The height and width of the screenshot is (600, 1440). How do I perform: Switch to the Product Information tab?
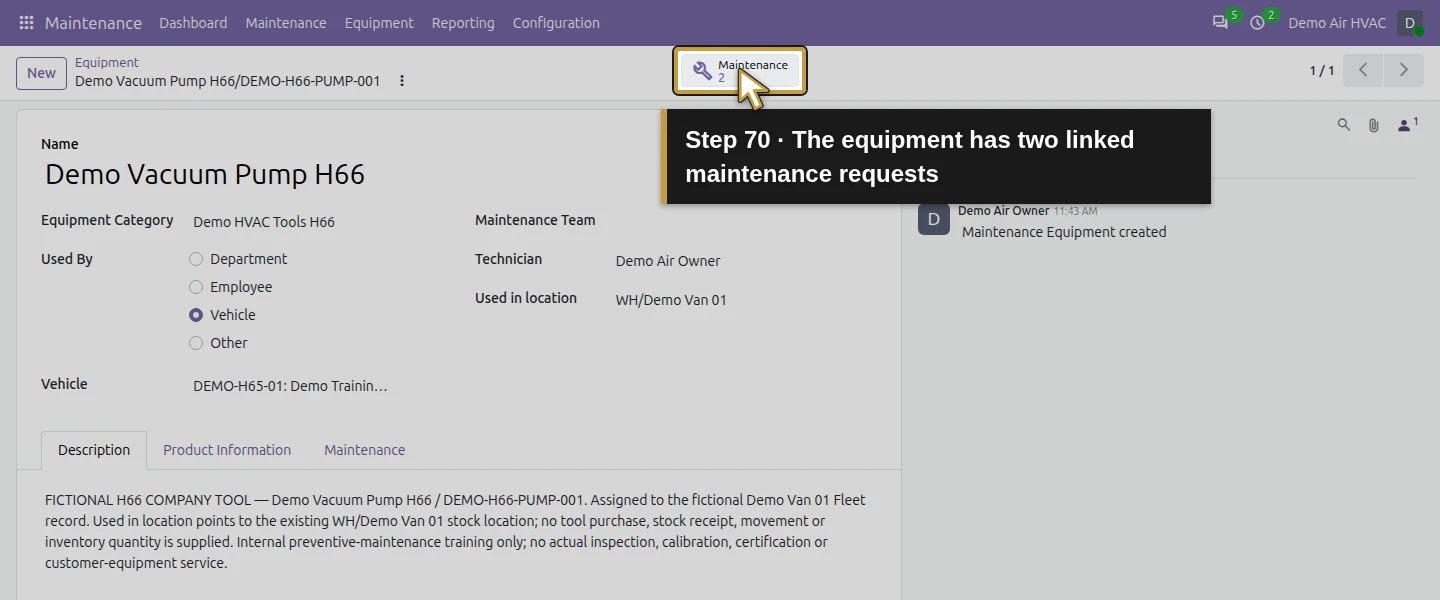click(x=227, y=450)
